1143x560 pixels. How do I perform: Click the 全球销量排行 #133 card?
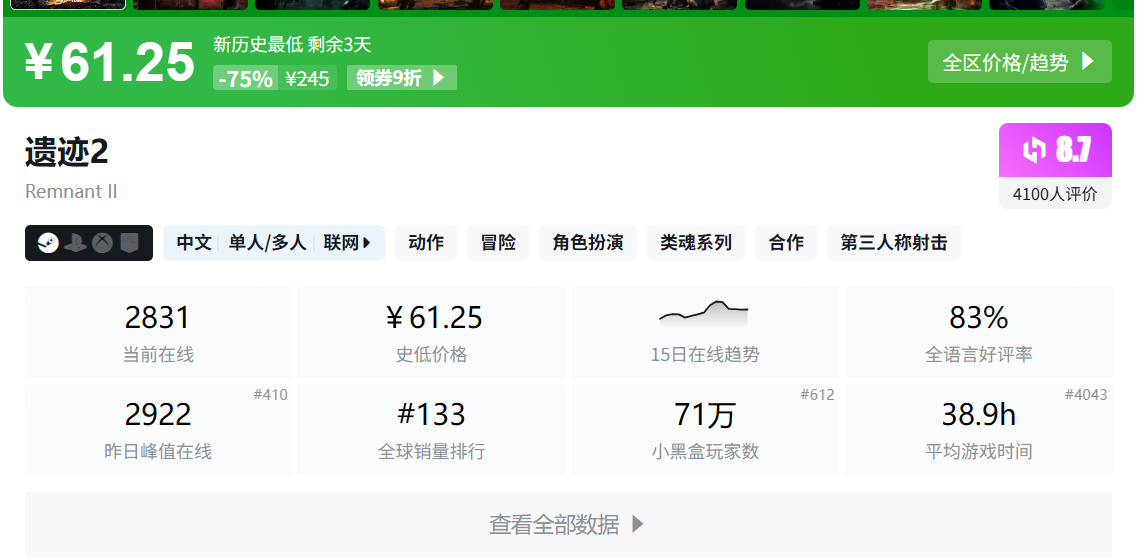(x=432, y=429)
